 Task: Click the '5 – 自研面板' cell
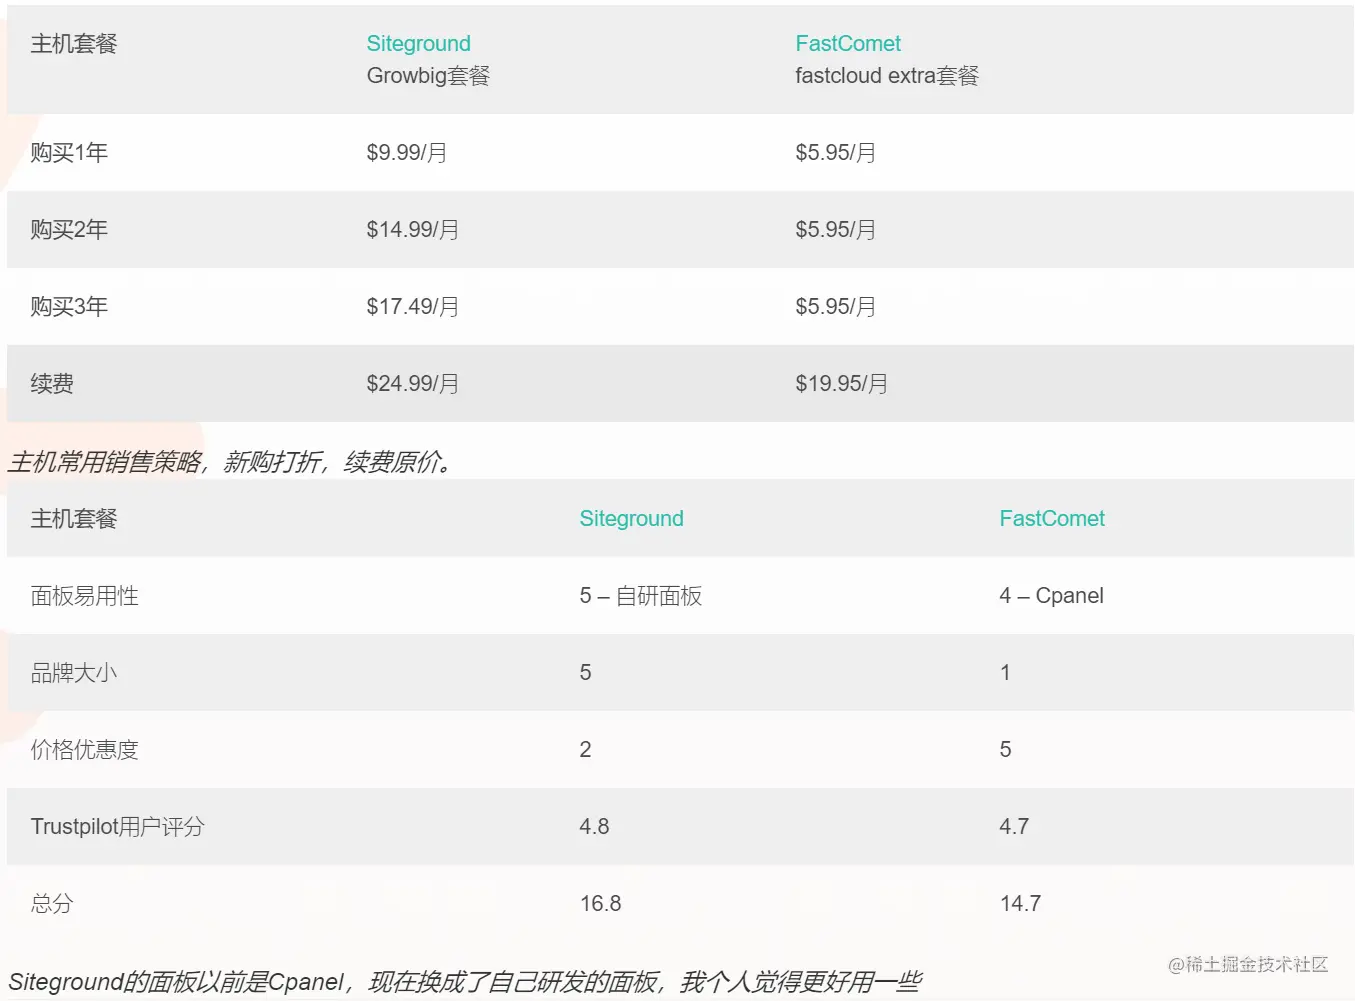641,596
